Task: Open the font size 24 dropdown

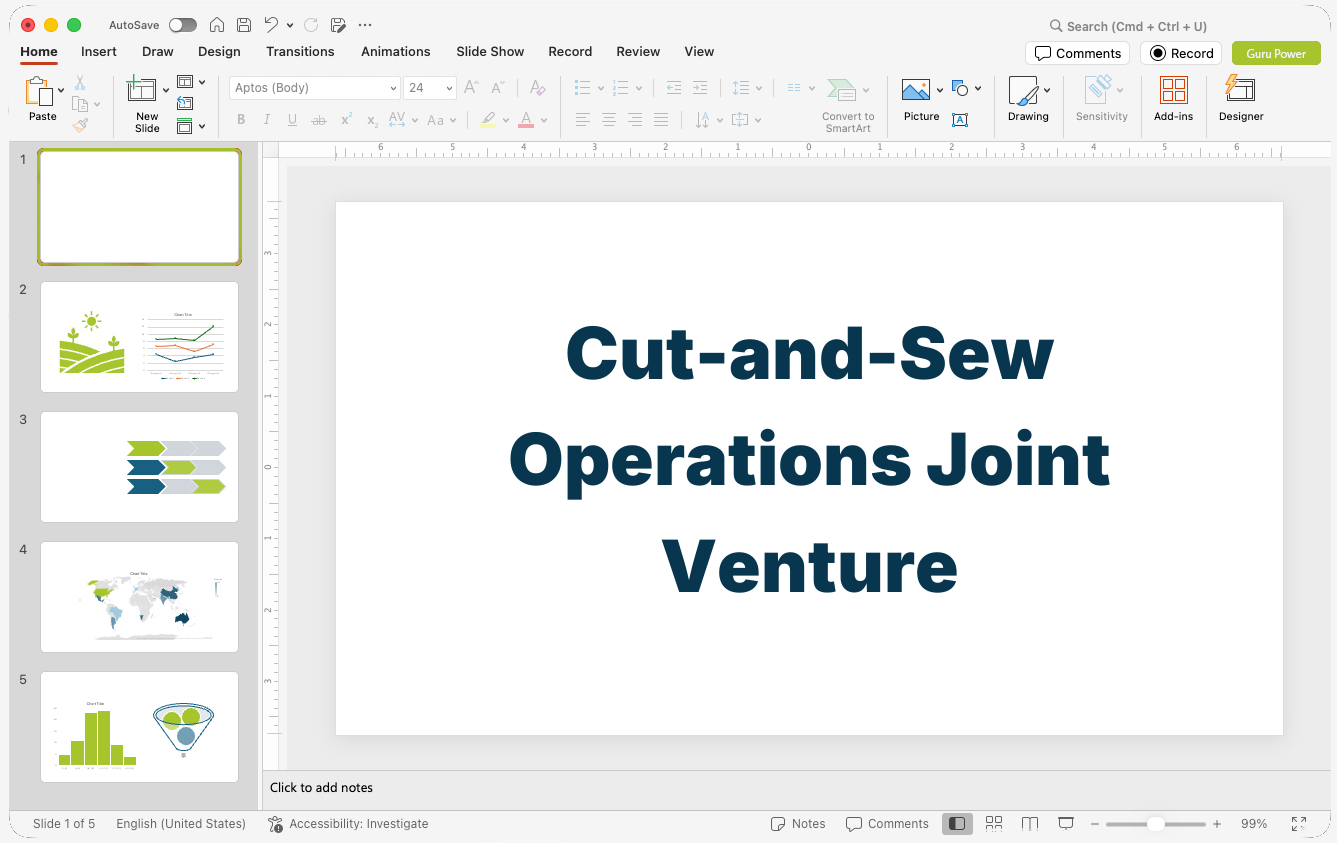Action: (449, 88)
